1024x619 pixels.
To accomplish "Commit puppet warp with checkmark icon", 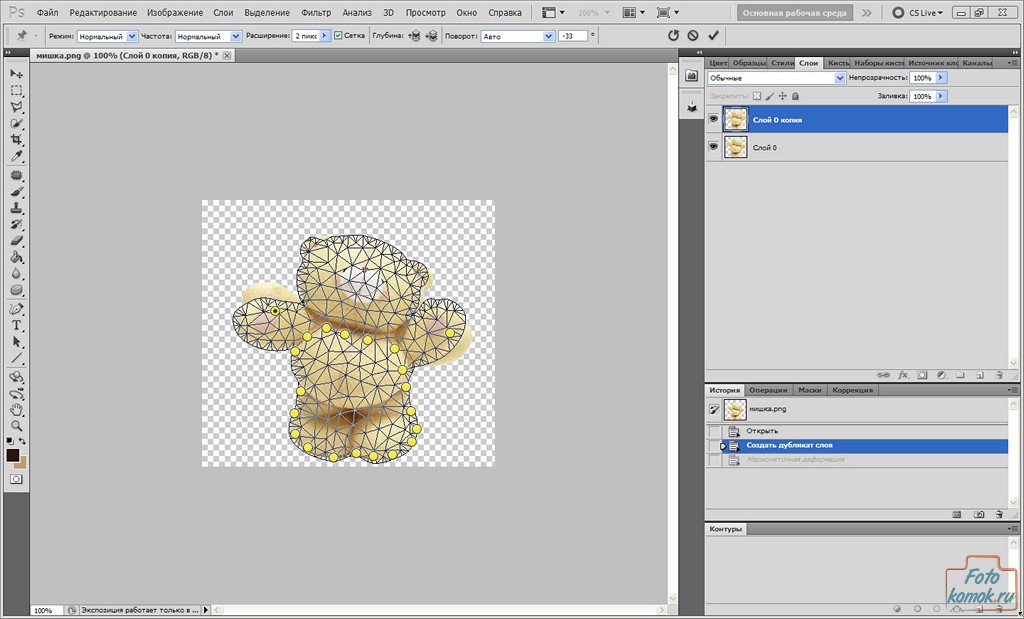I will 713,35.
